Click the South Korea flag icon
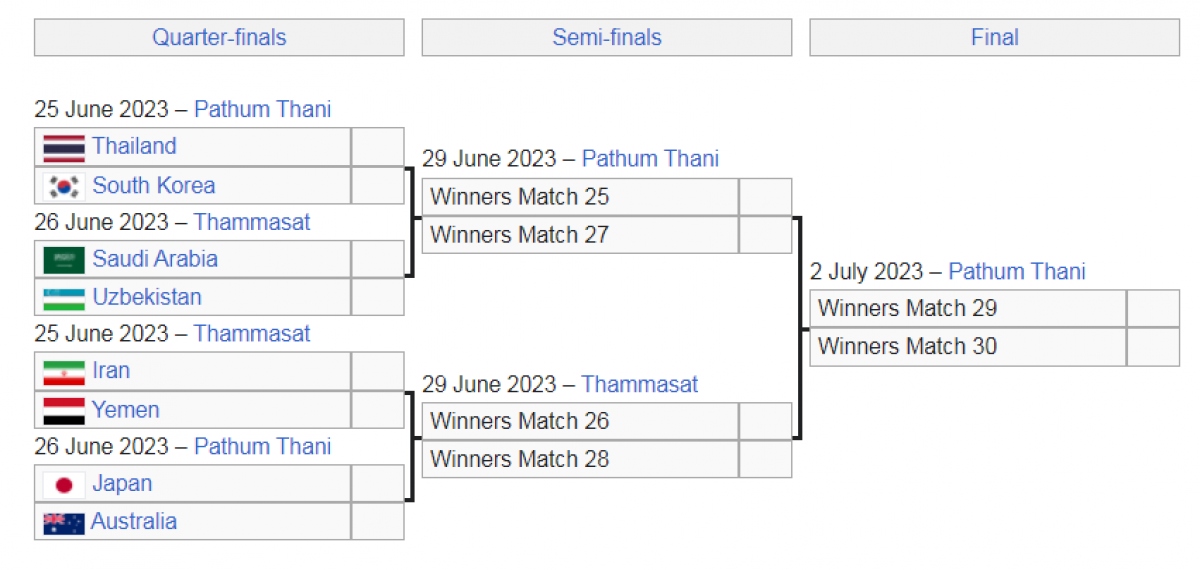 tap(64, 186)
